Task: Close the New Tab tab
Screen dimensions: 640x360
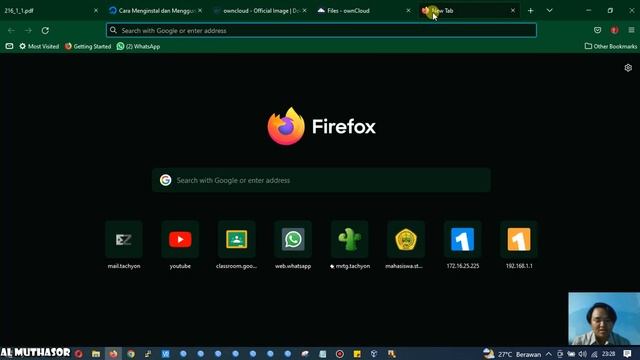Action: click(513, 11)
